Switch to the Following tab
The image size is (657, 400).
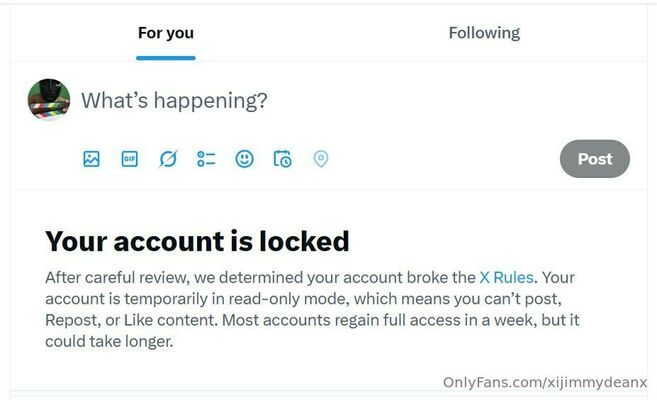coord(484,33)
